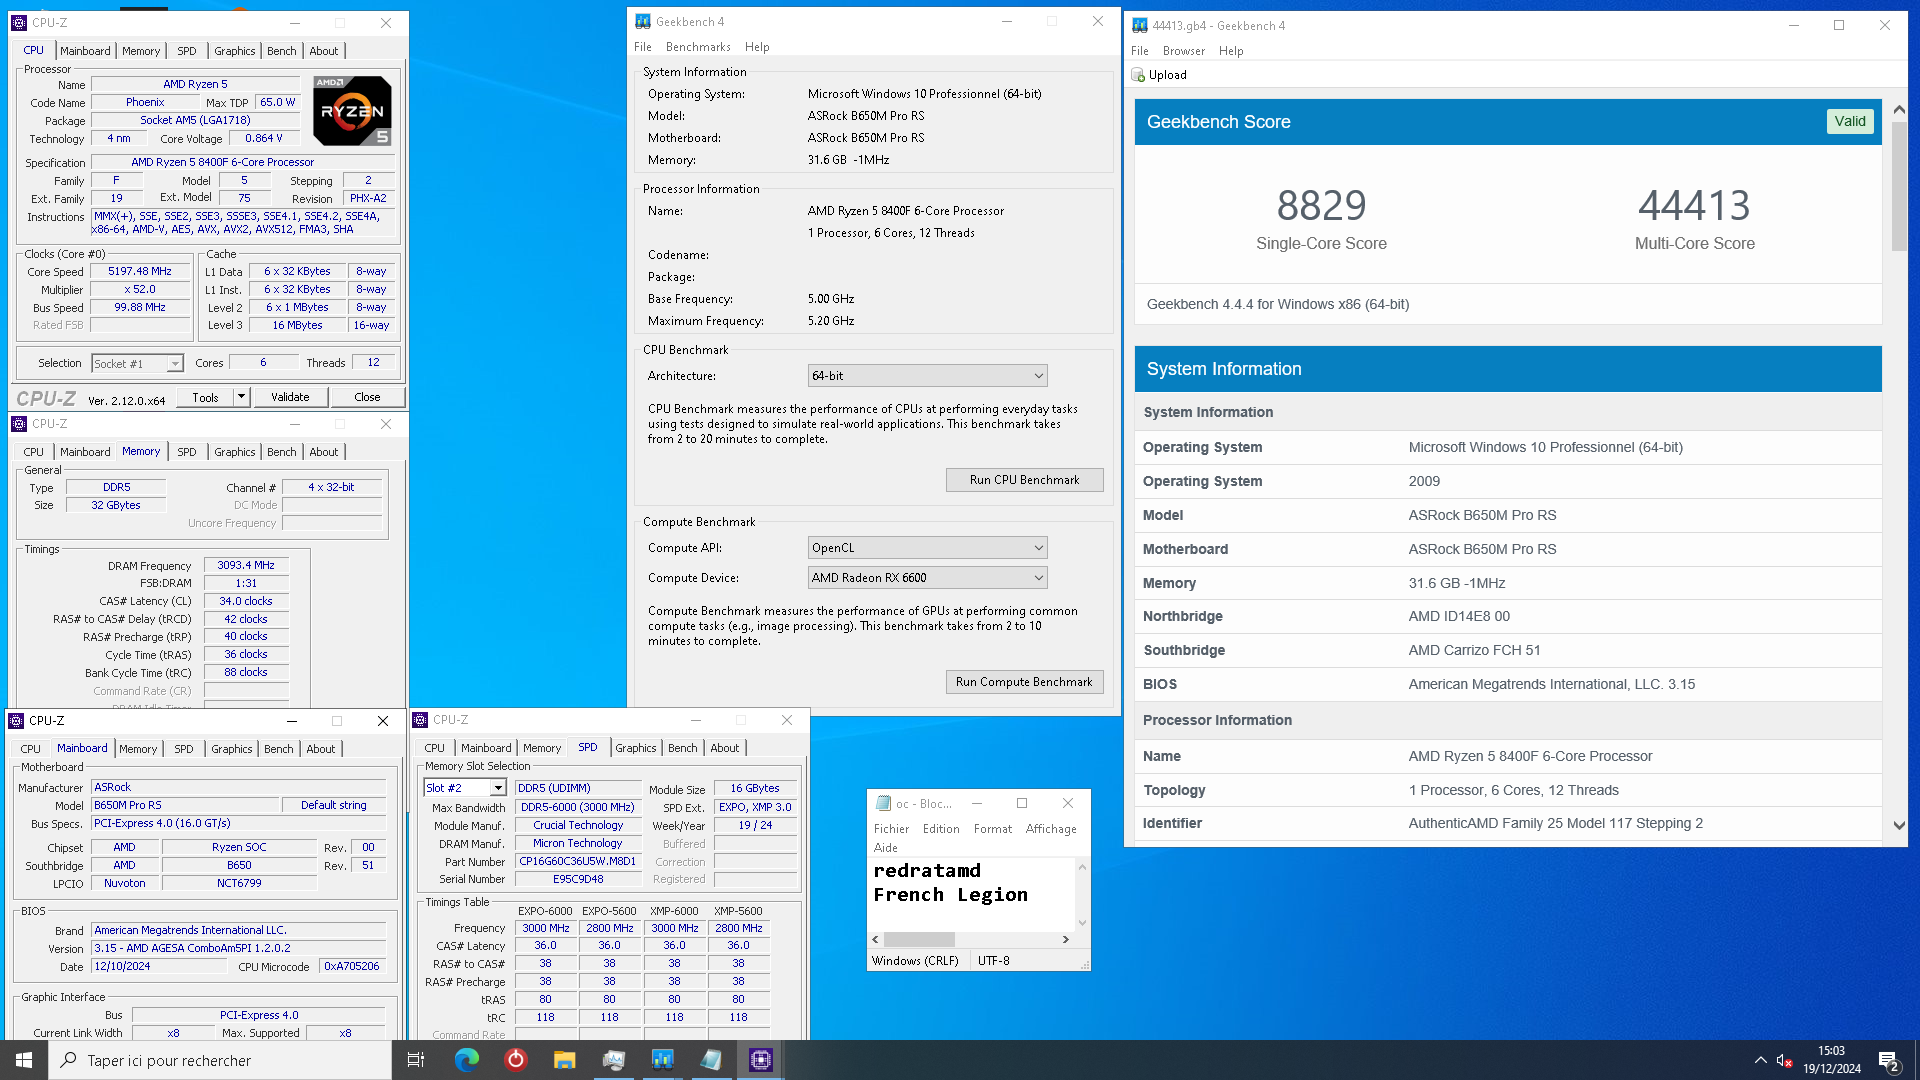Click the search magnifier icon in taskbar
1920x1080 pixels.
pos(69,1060)
